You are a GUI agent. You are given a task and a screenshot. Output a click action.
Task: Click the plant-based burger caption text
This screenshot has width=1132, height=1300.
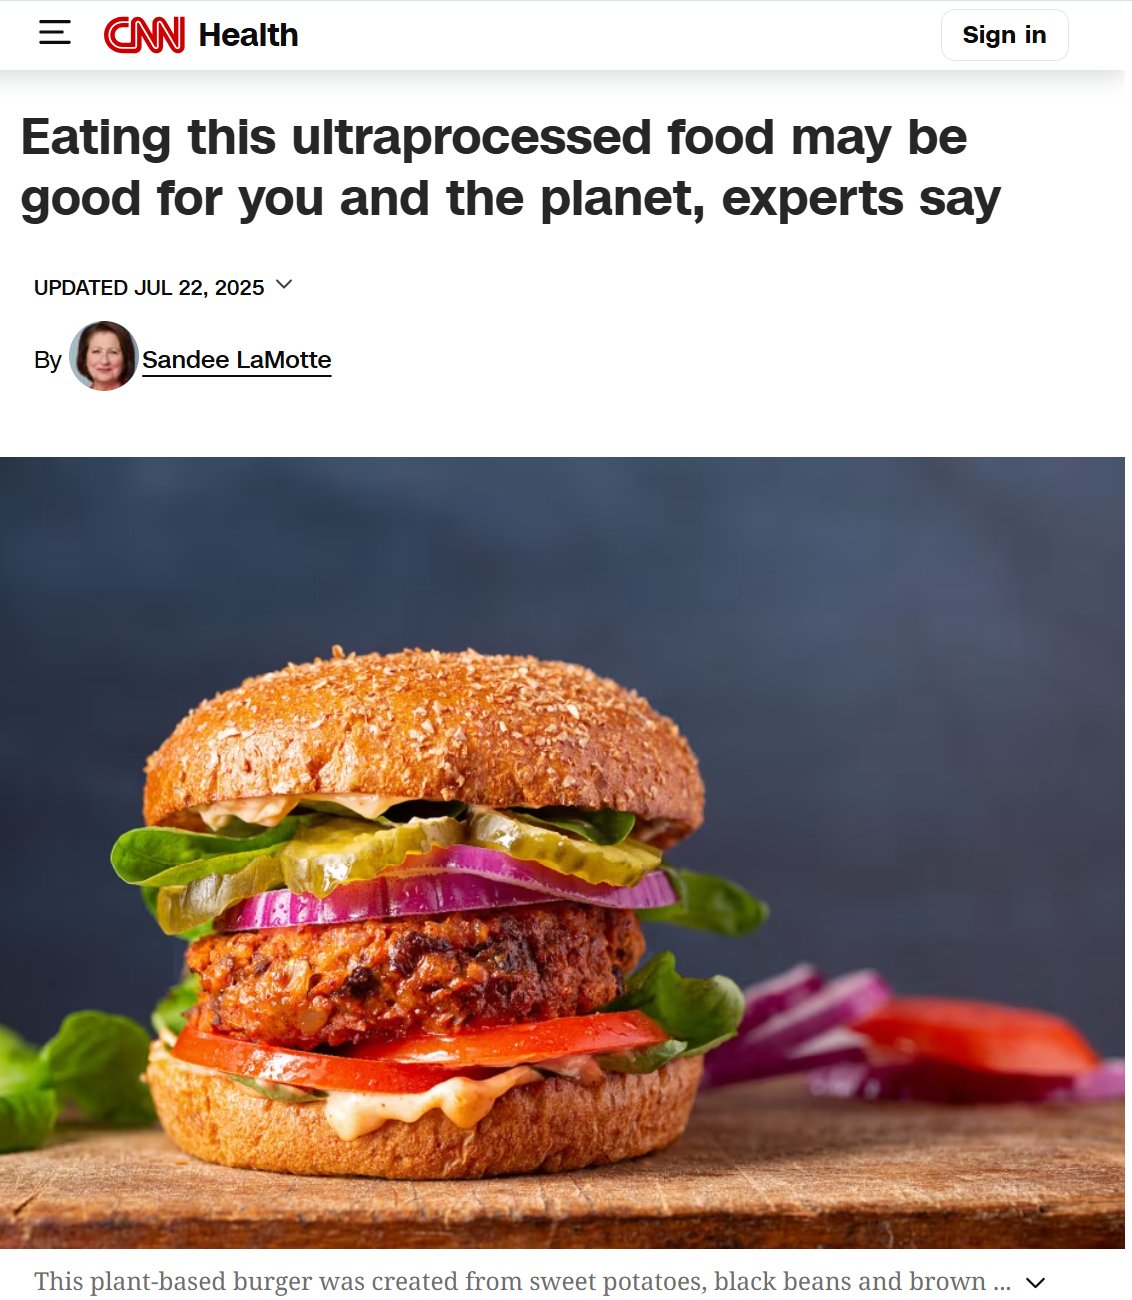pyautogui.click(x=522, y=1282)
